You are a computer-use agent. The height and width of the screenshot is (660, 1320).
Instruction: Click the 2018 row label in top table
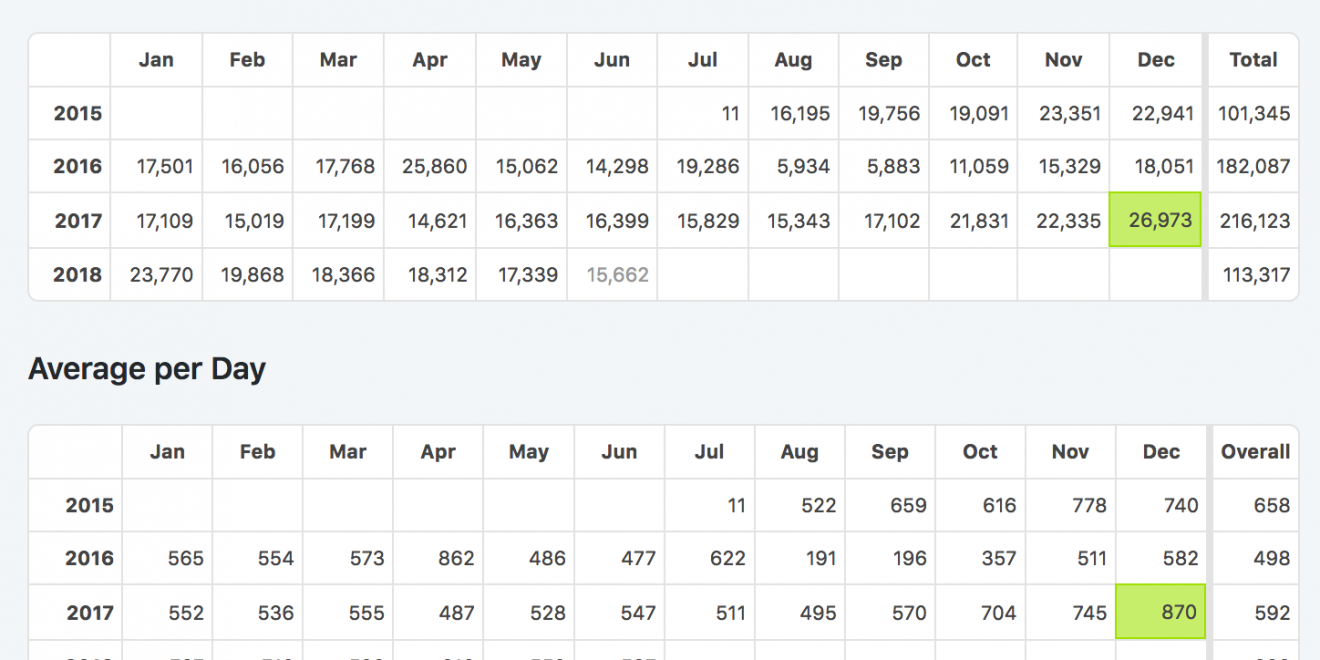78,274
